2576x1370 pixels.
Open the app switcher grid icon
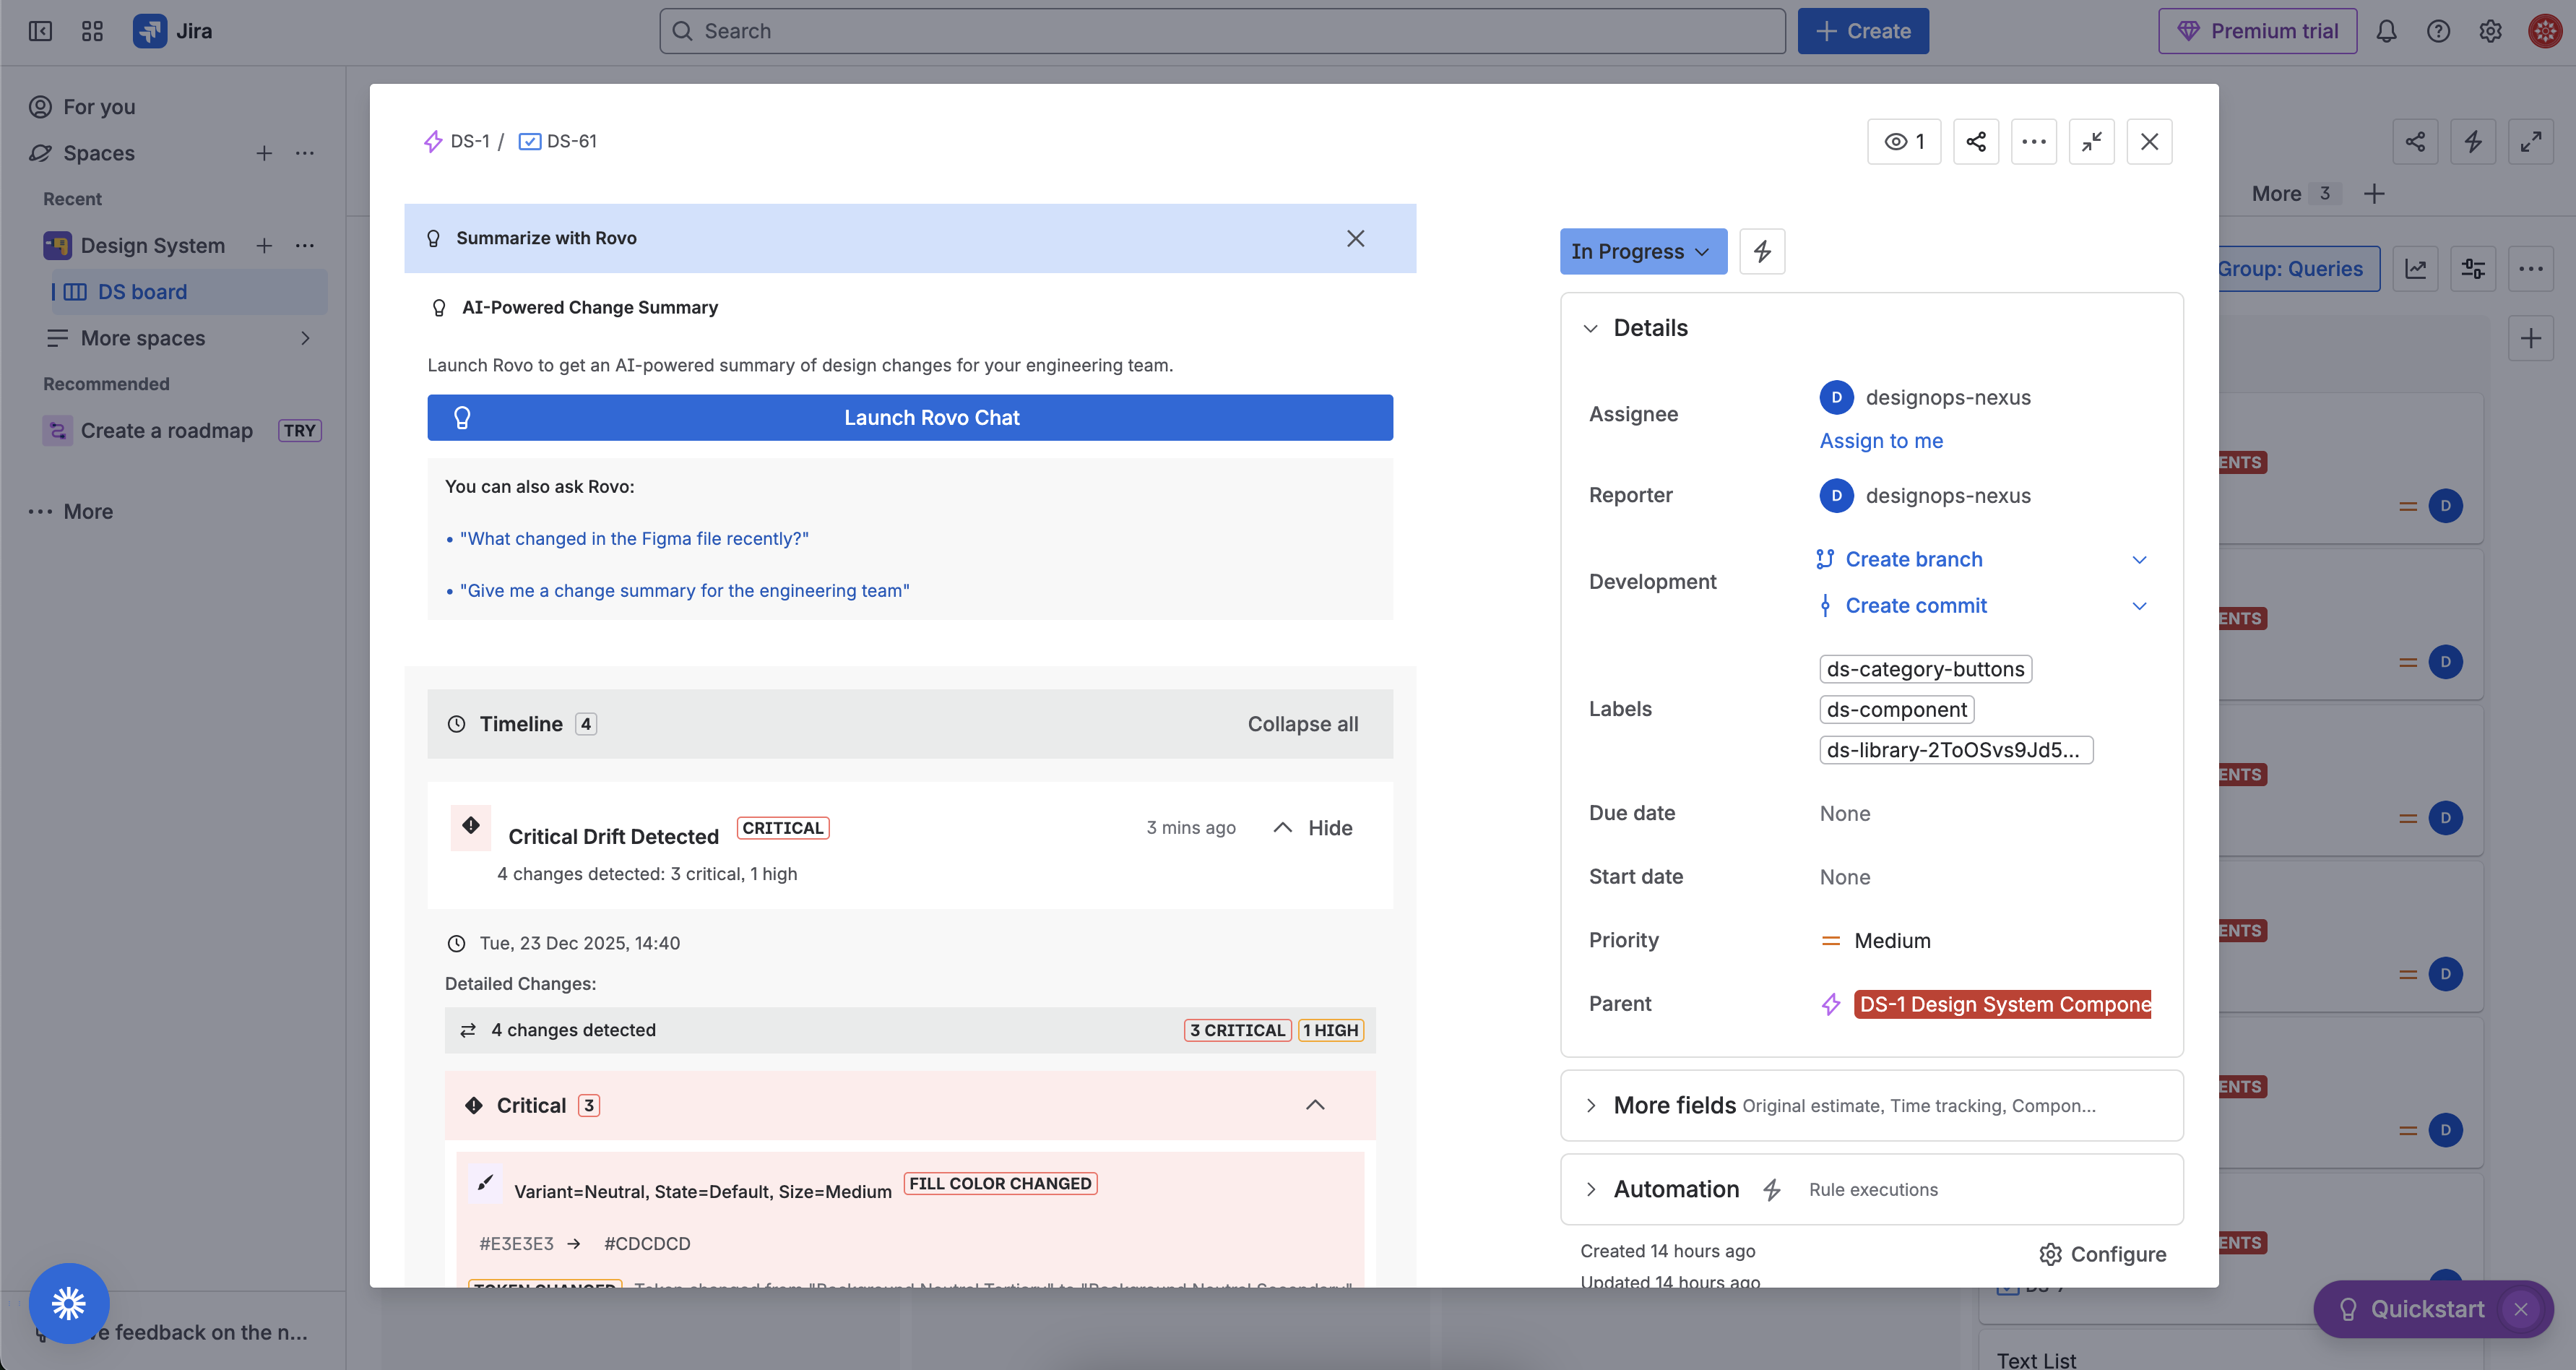(92, 31)
